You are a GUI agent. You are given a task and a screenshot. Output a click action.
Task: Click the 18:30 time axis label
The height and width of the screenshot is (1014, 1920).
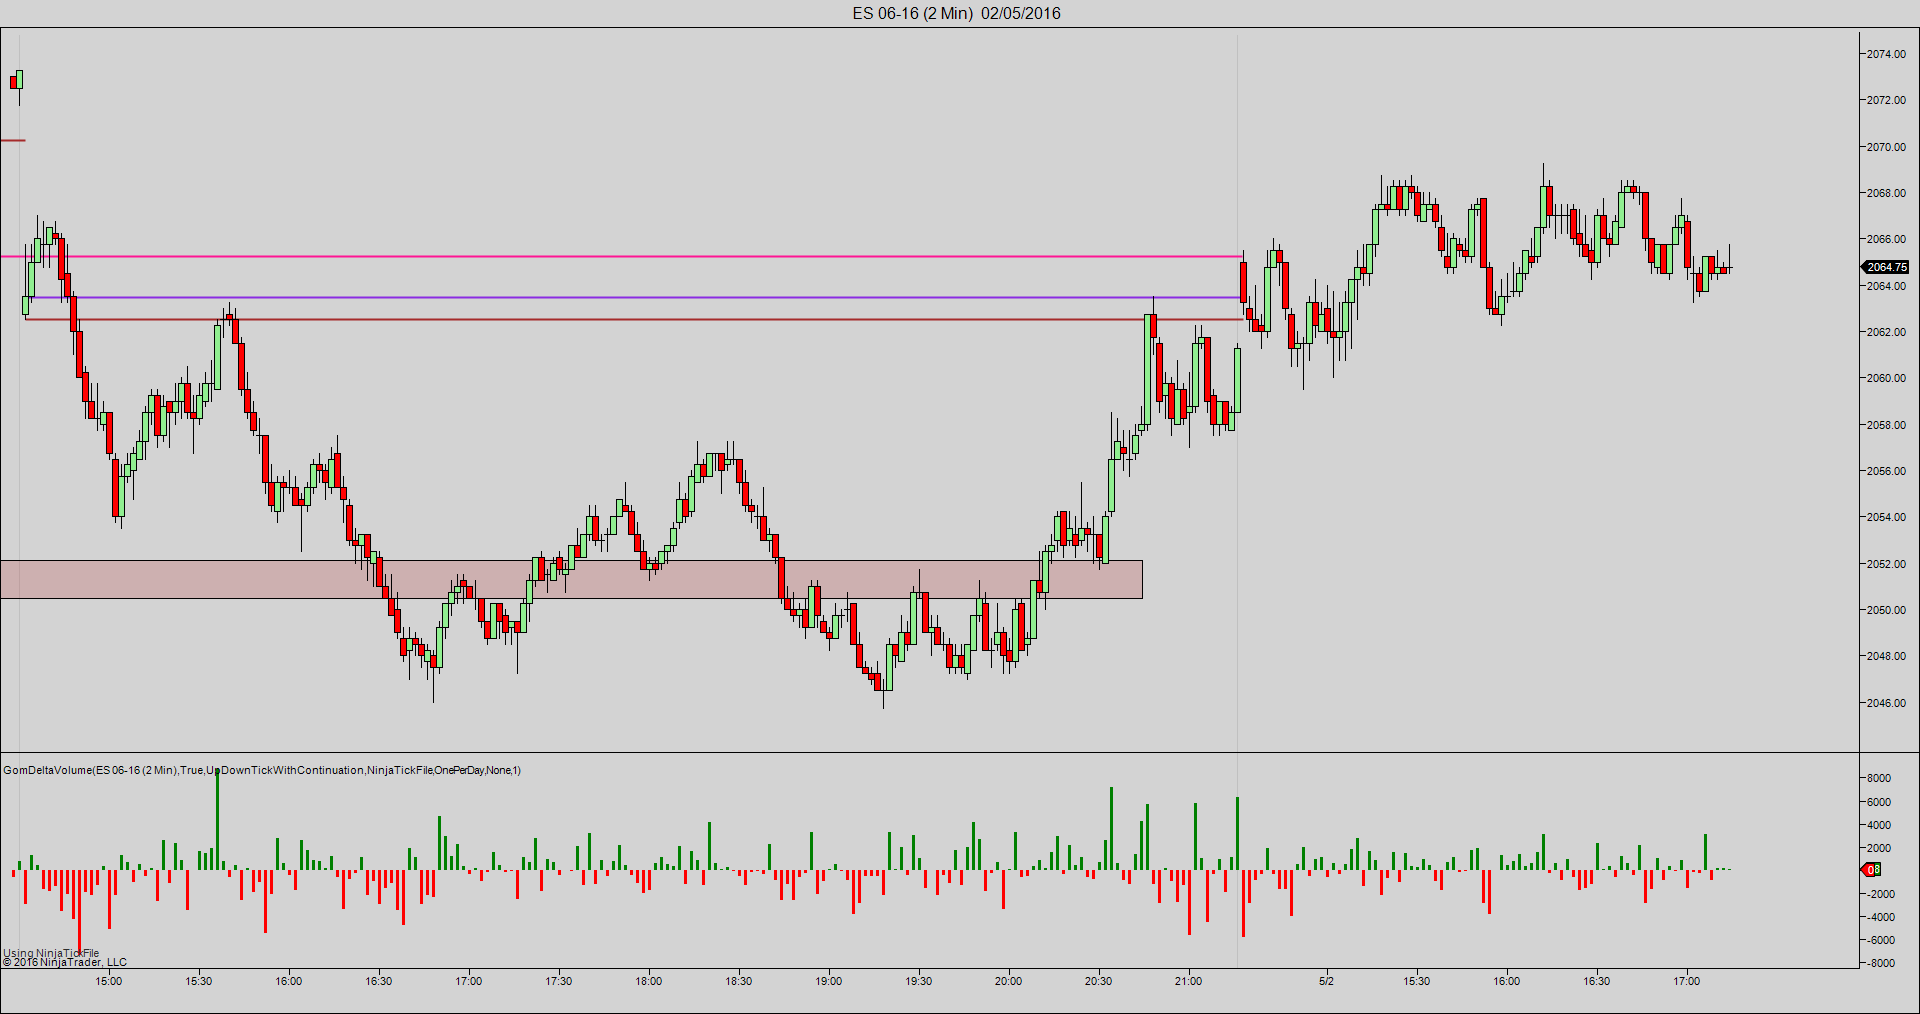point(739,981)
